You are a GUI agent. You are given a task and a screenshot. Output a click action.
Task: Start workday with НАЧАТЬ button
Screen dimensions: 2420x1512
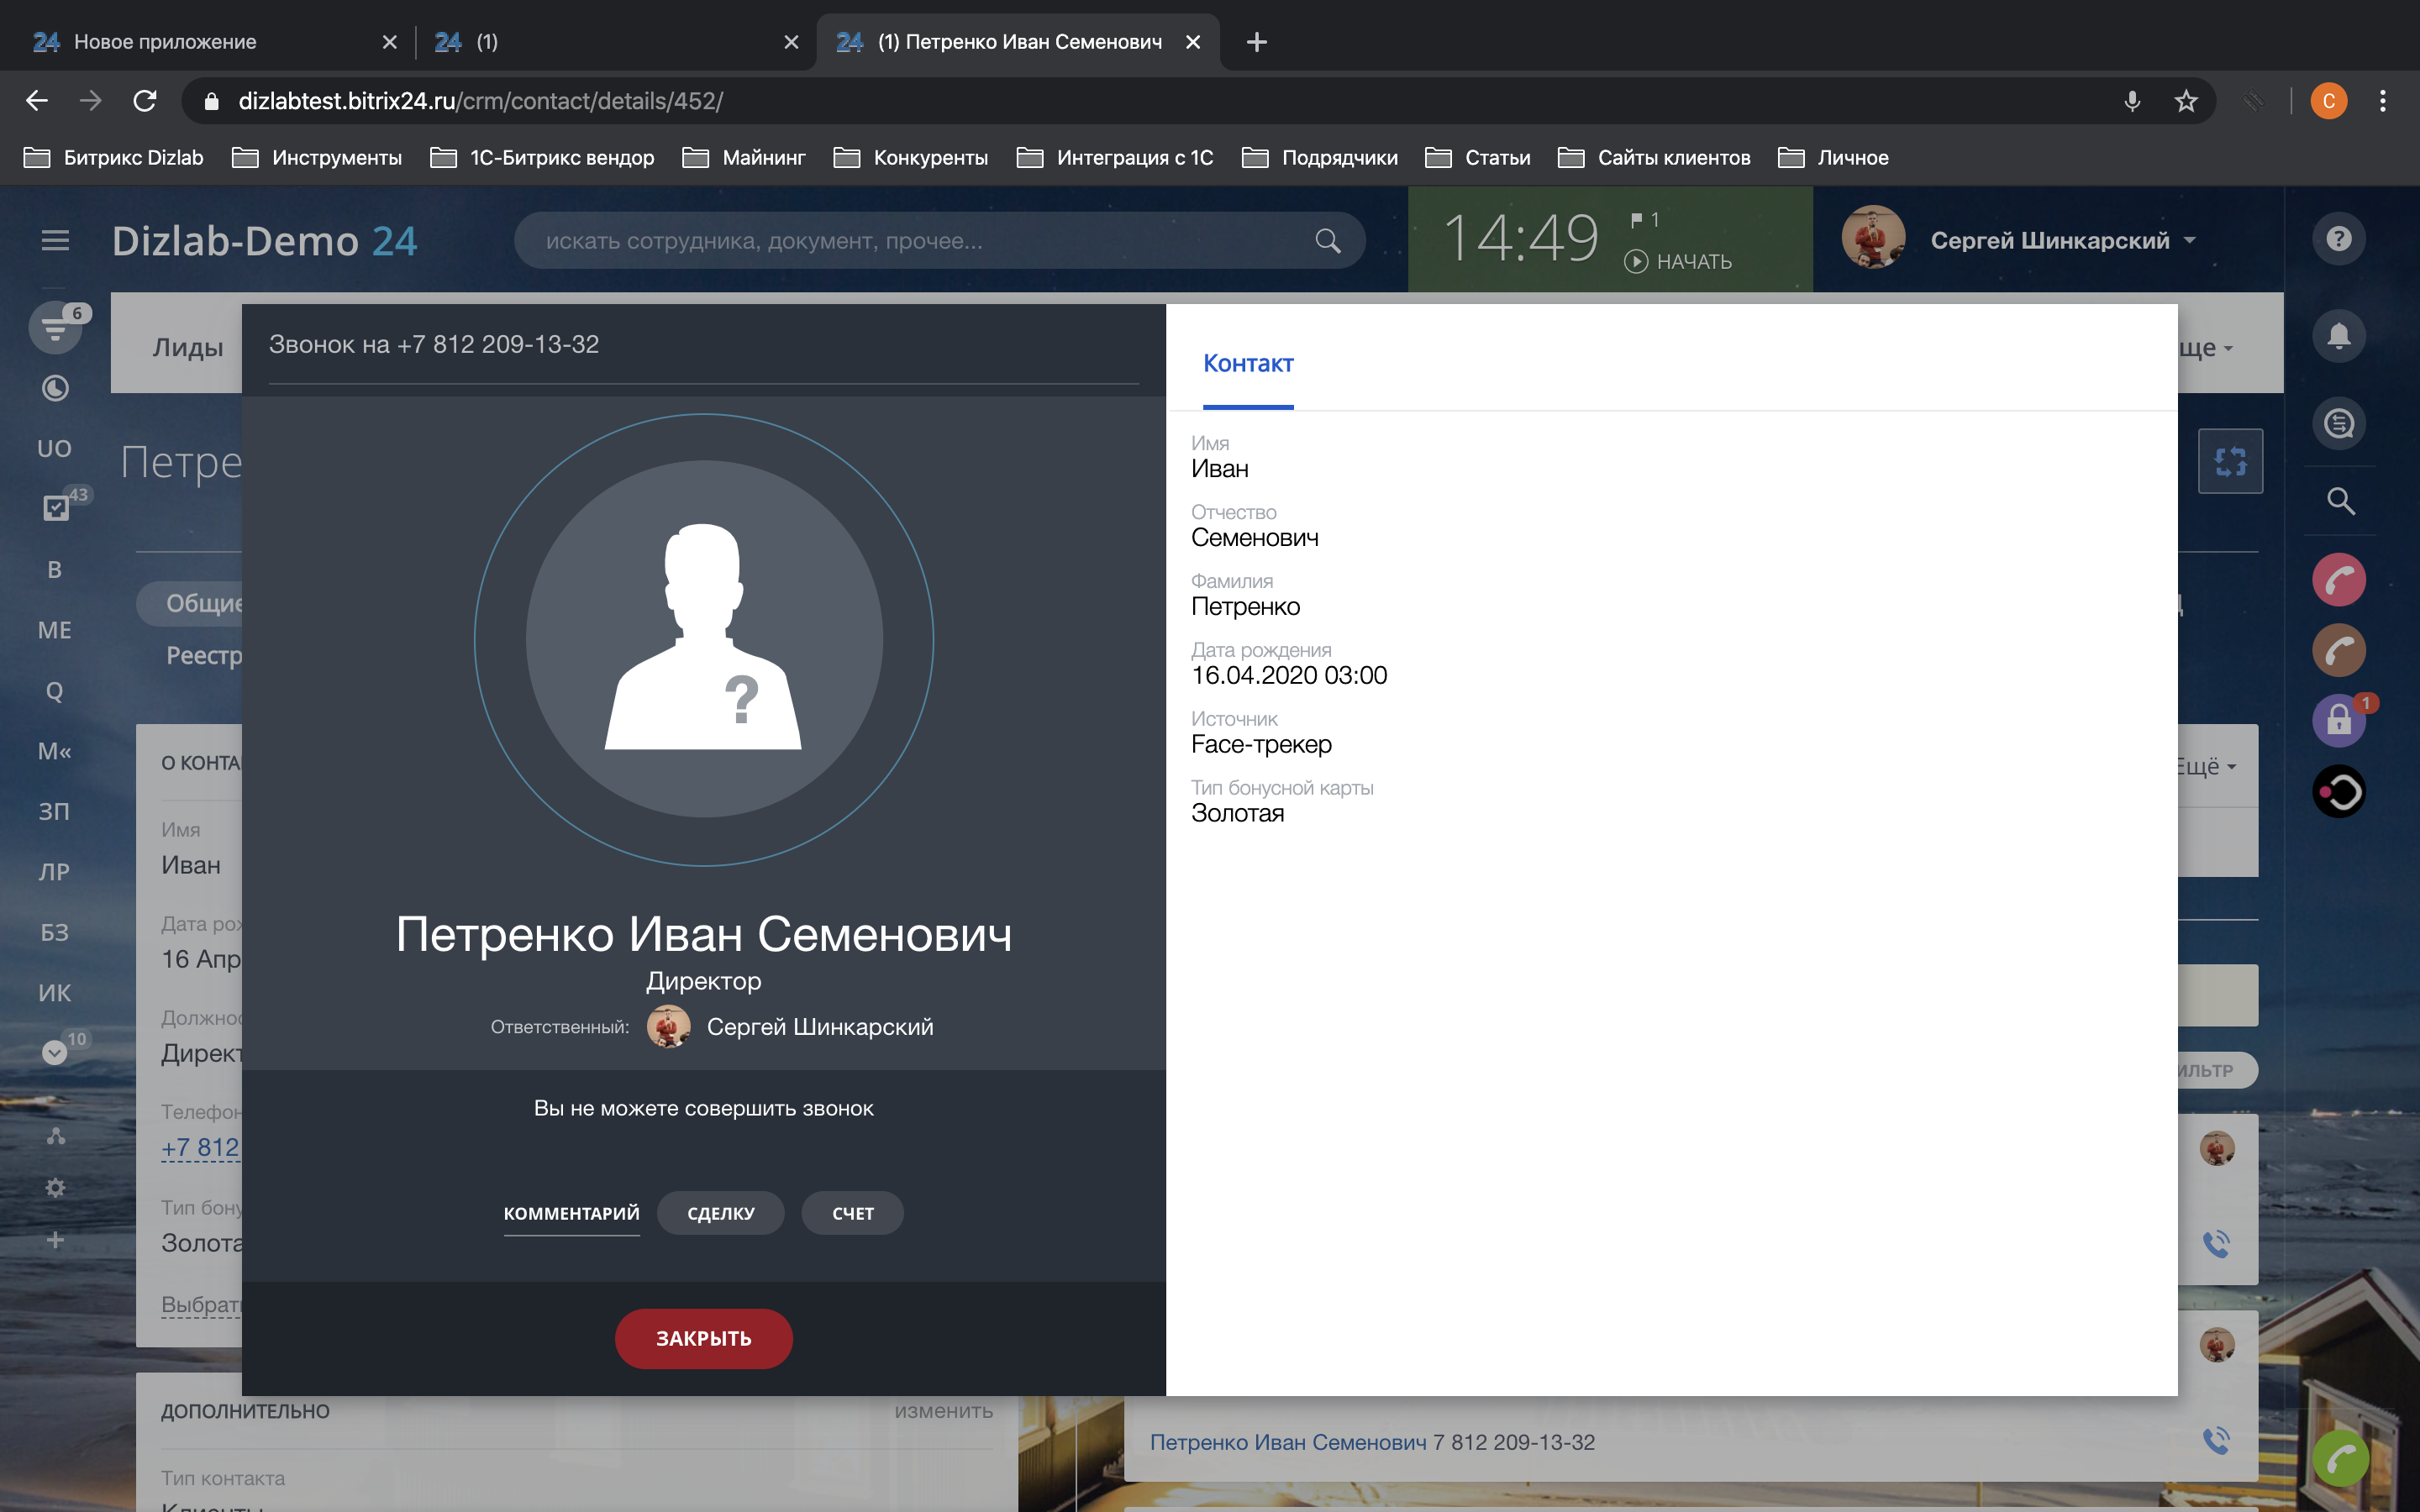pos(1679,261)
